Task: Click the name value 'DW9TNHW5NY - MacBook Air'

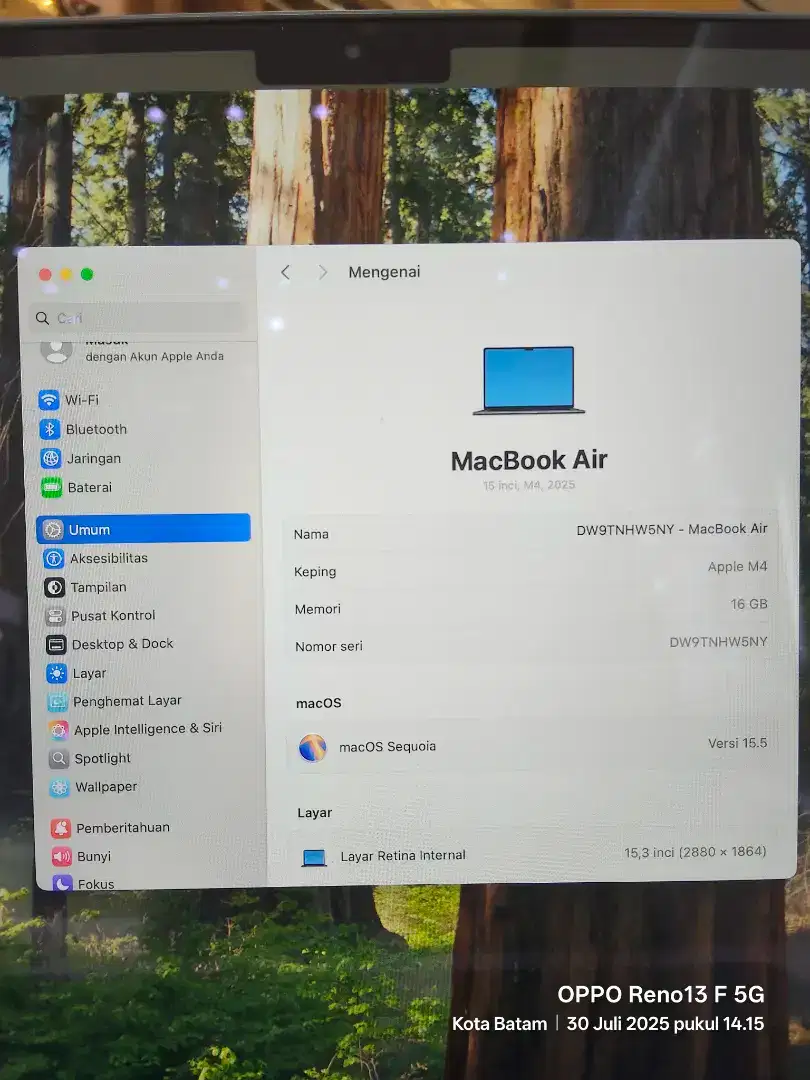Action: click(x=672, y=529)
